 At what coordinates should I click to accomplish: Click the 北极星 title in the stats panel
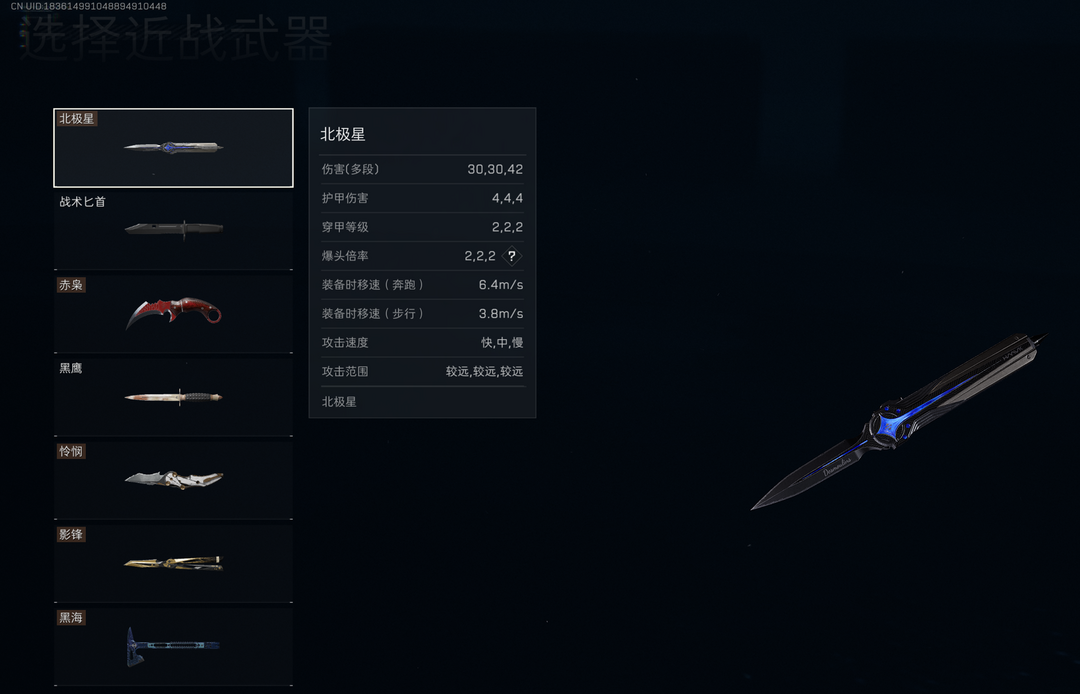(x=342, y=135)
